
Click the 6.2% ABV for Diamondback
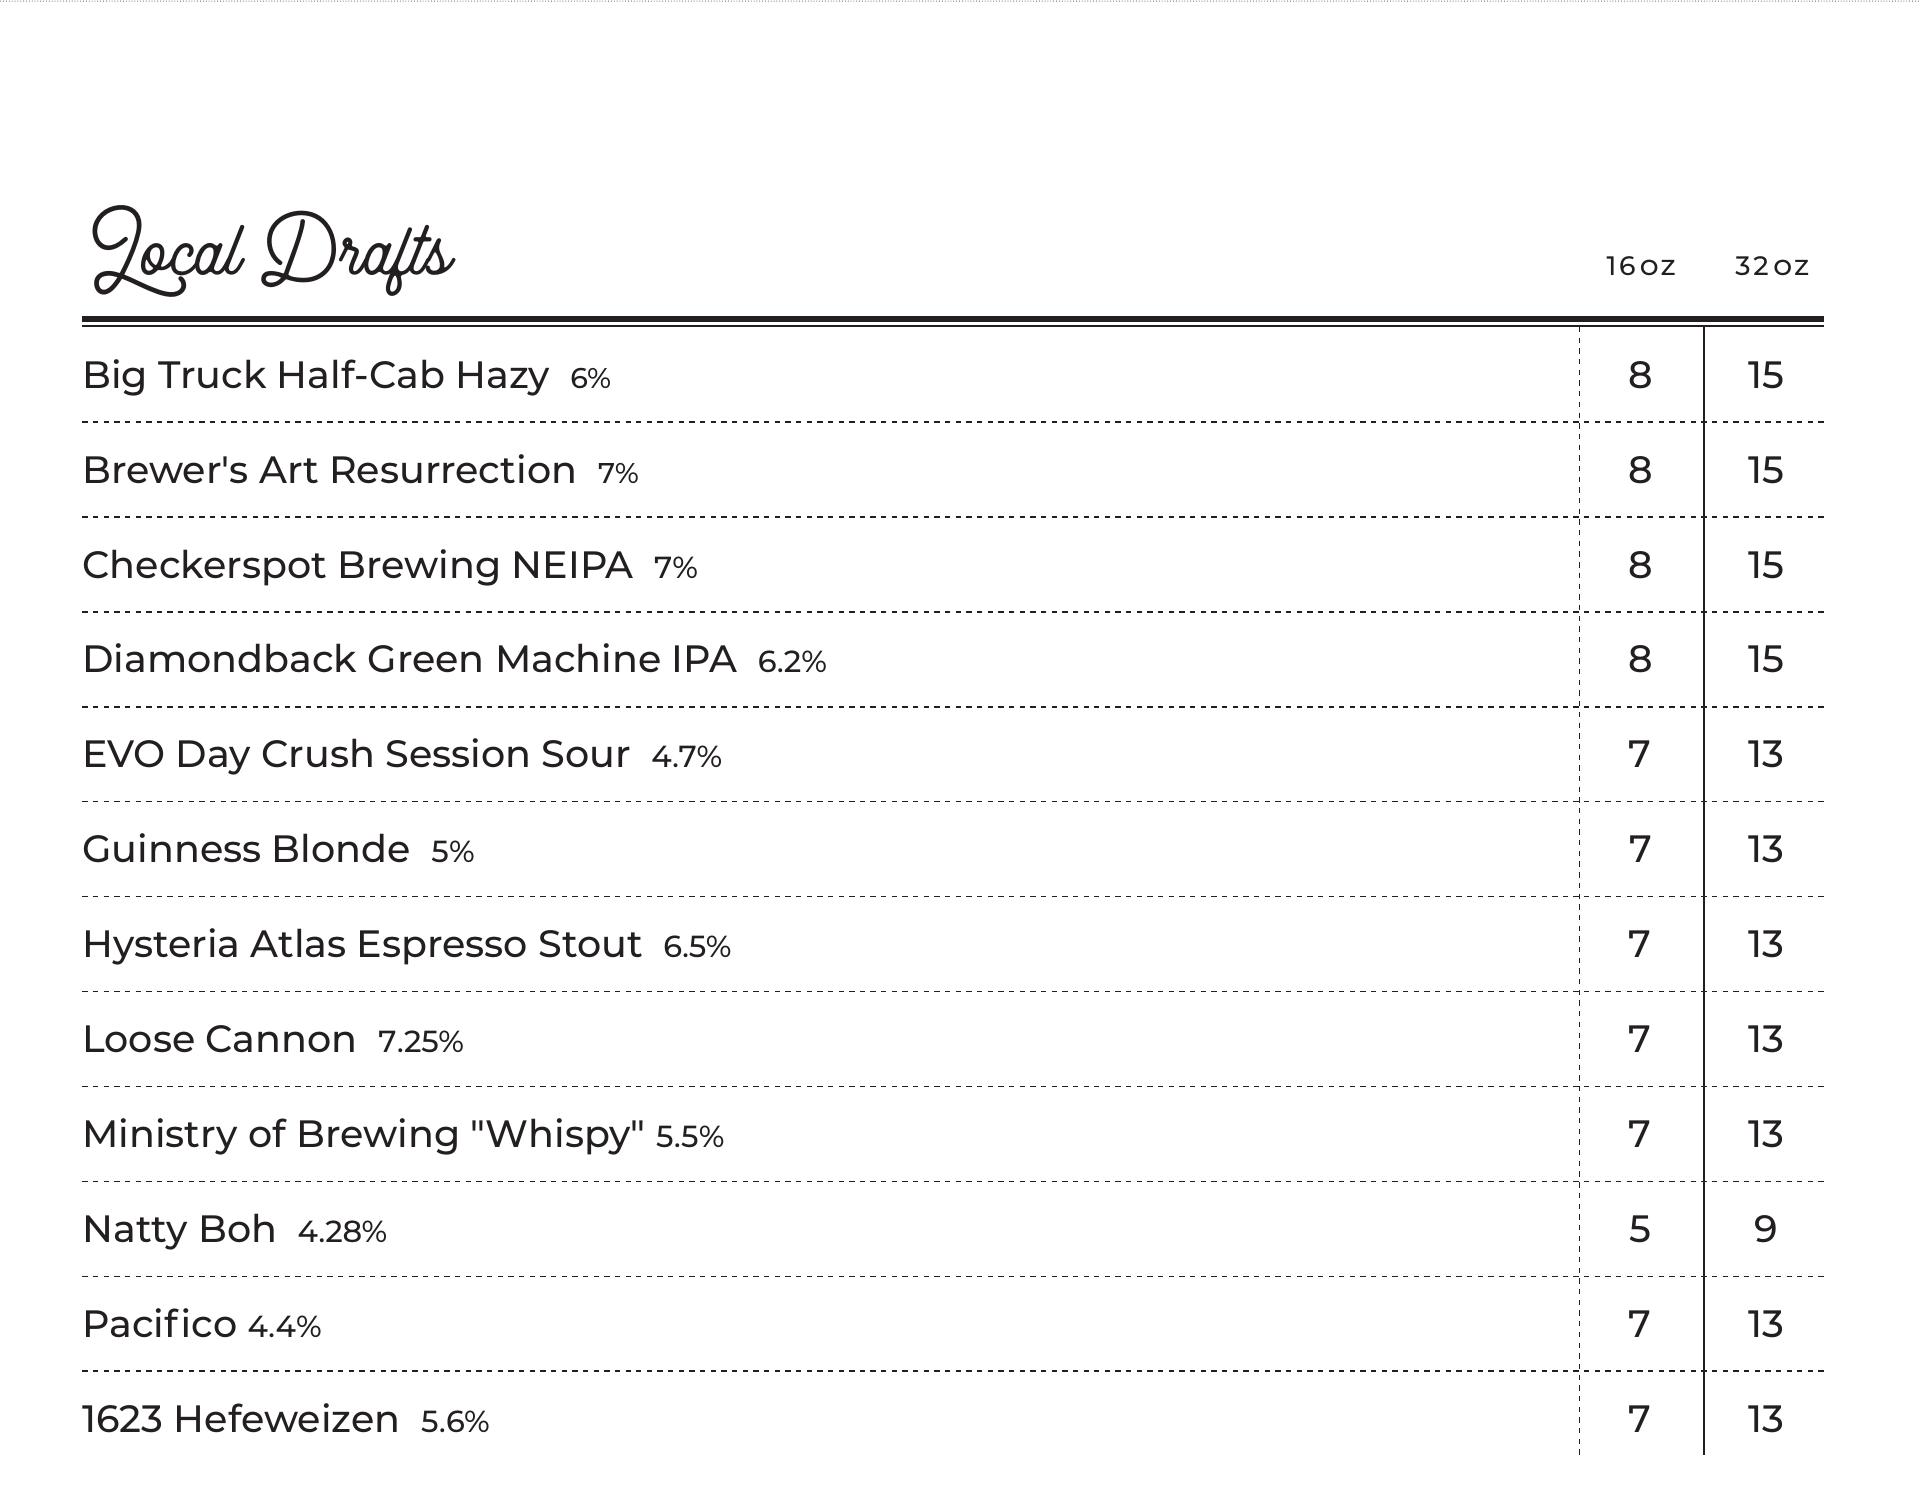click(x=792, y=662)
